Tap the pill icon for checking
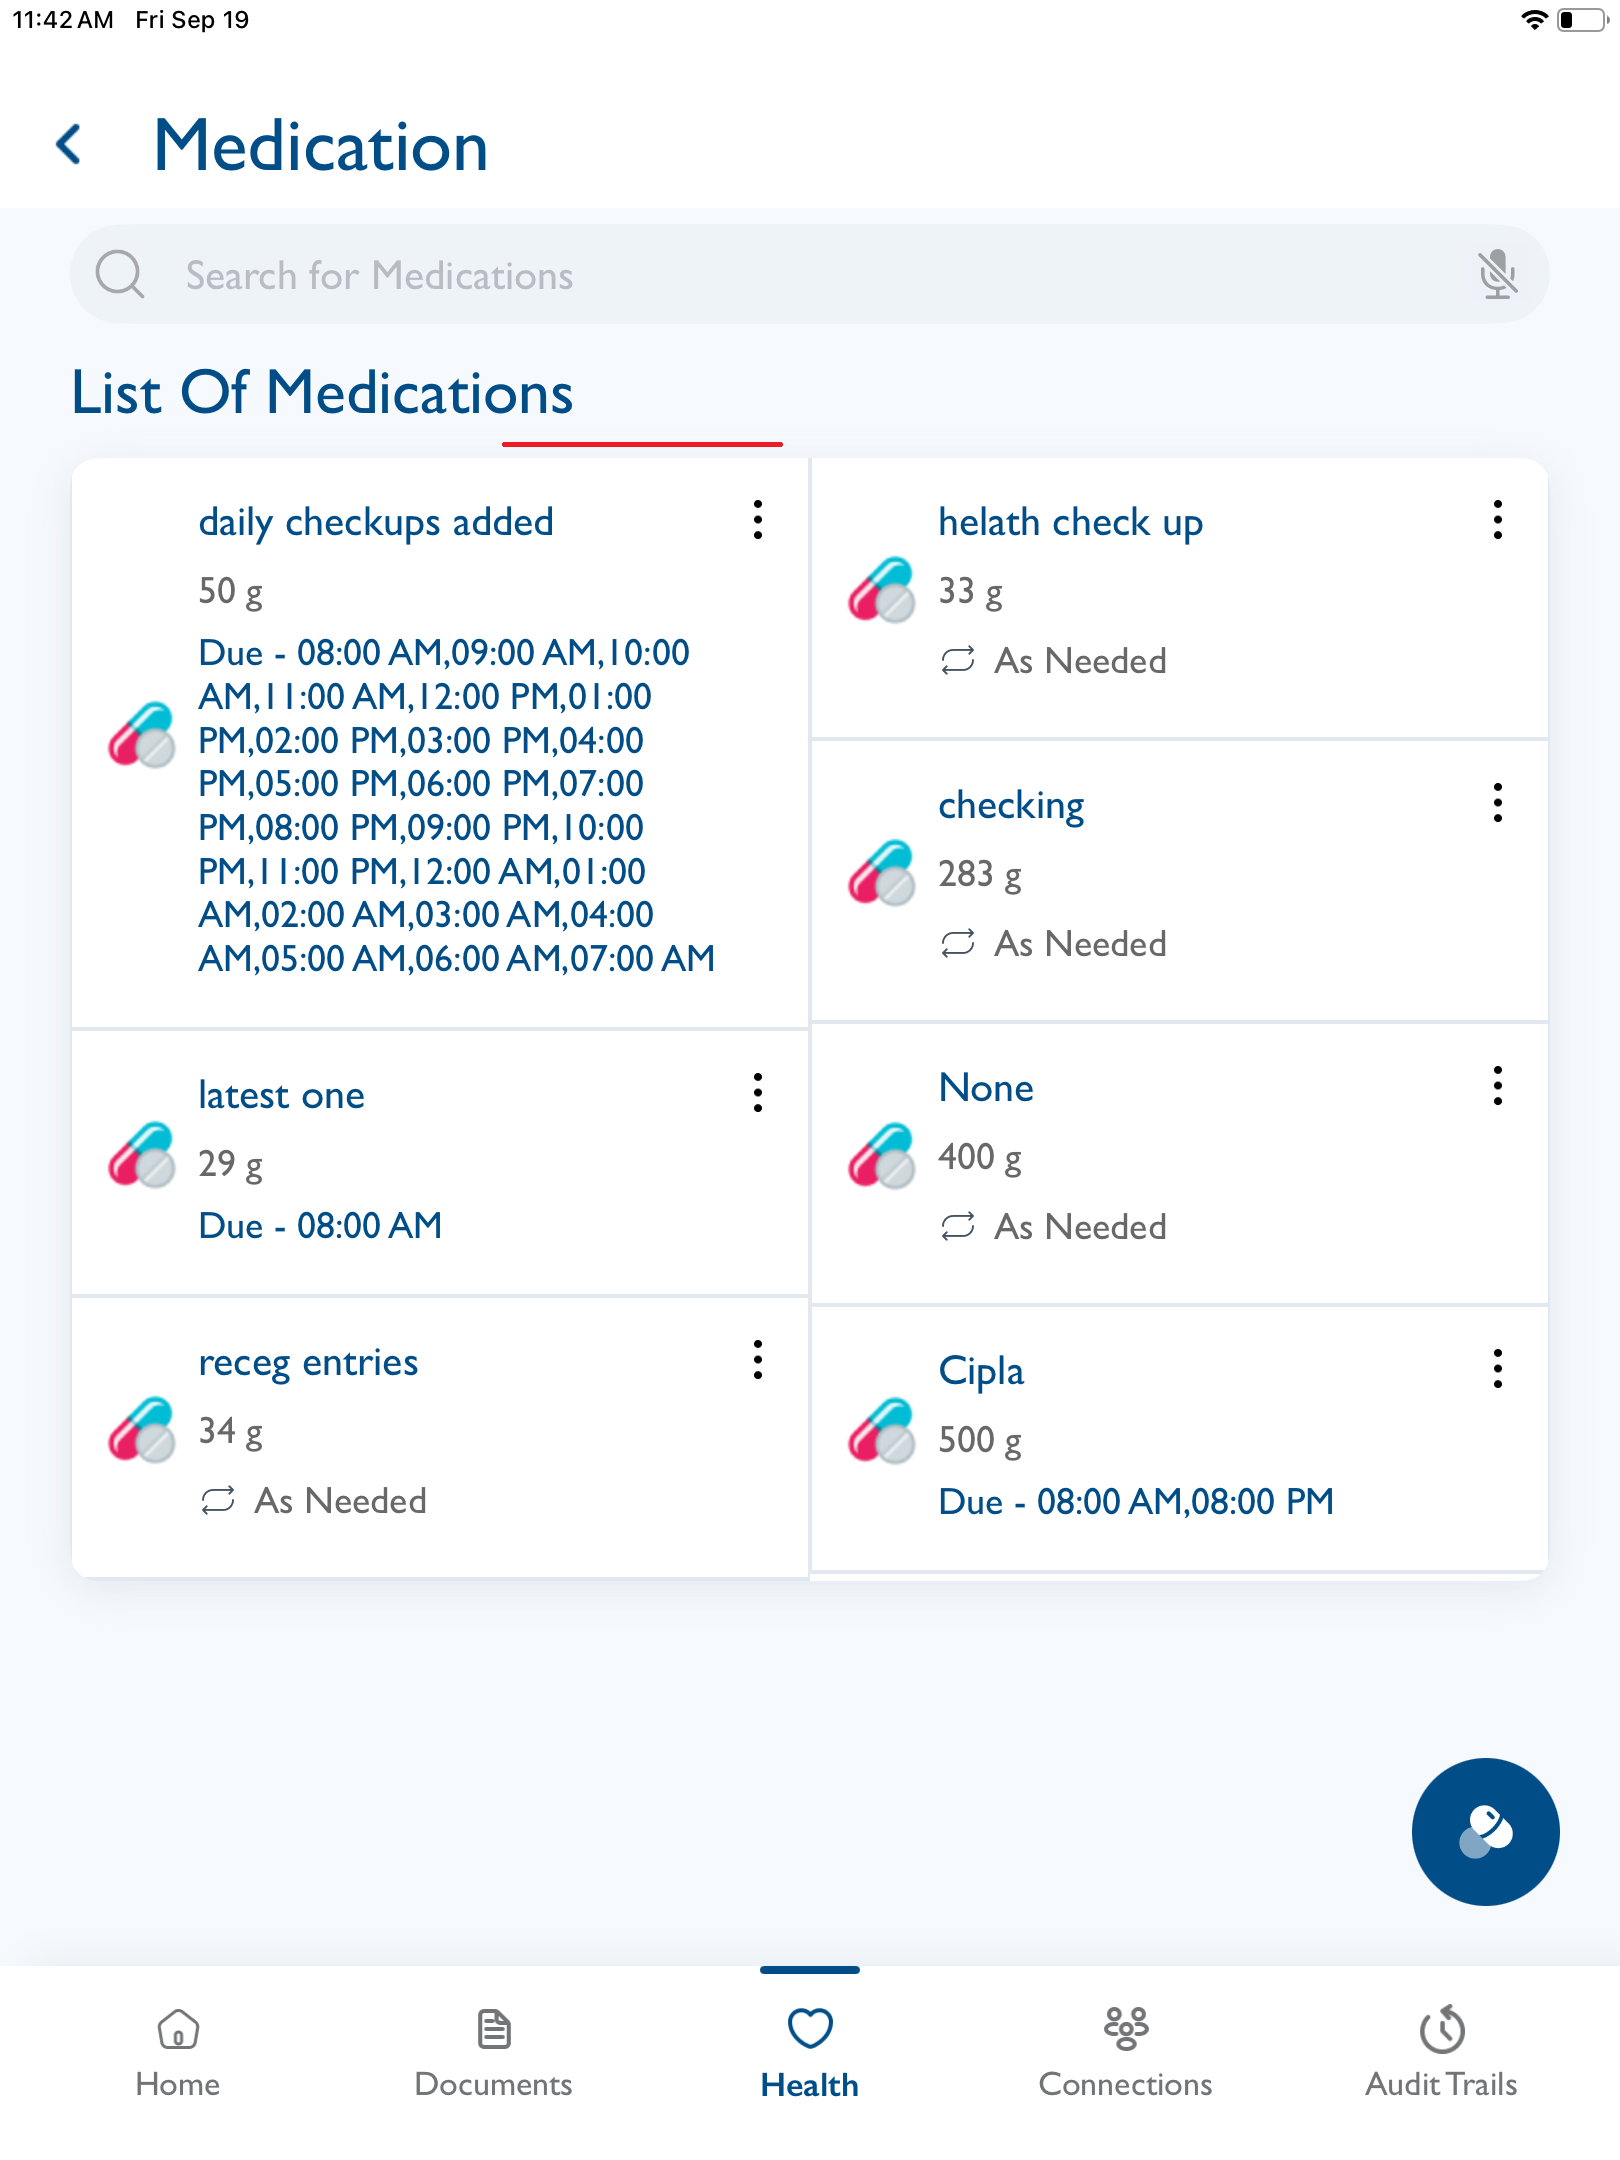Image resolution: width=1620 pixels, height=2160 pixels. (x=881, y=872)
